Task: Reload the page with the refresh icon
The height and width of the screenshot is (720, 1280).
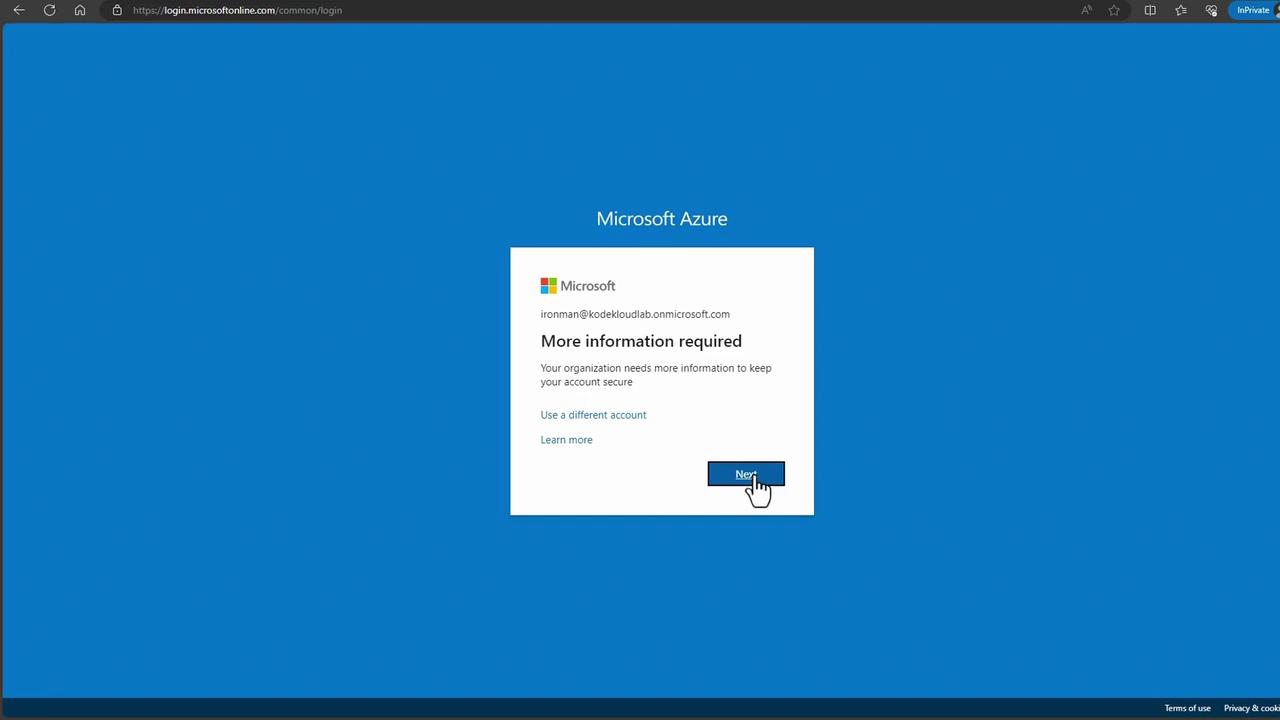Action: click(x=49, y=10)
